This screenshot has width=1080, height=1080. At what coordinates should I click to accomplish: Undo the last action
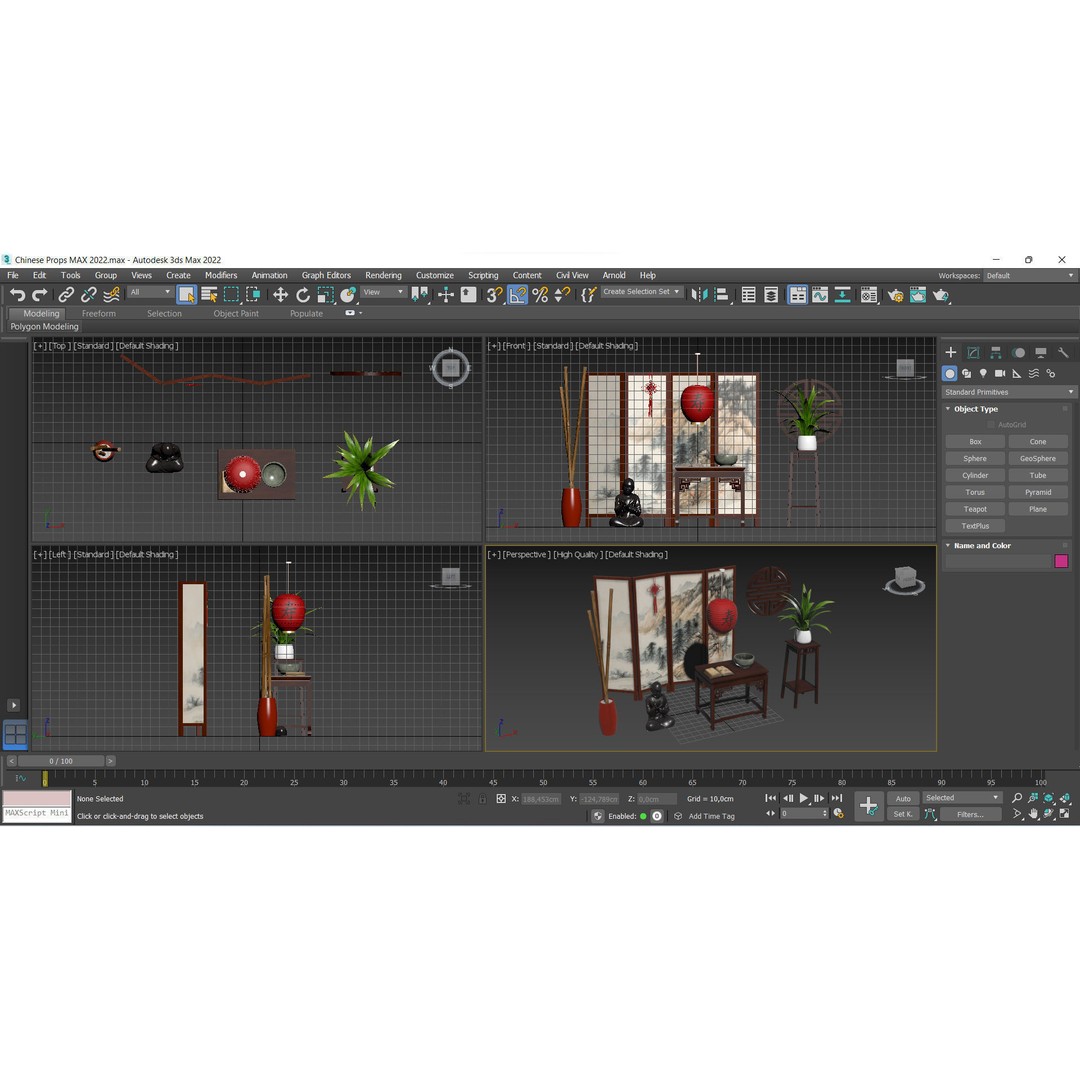coord(17,295)
